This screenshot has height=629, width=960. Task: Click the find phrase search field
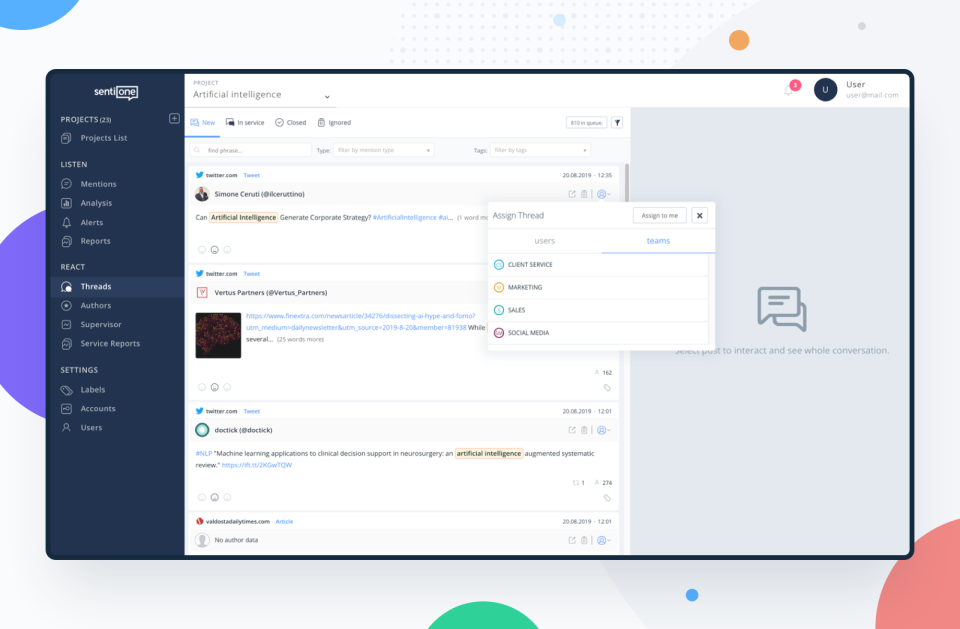[x=251, y=150]
